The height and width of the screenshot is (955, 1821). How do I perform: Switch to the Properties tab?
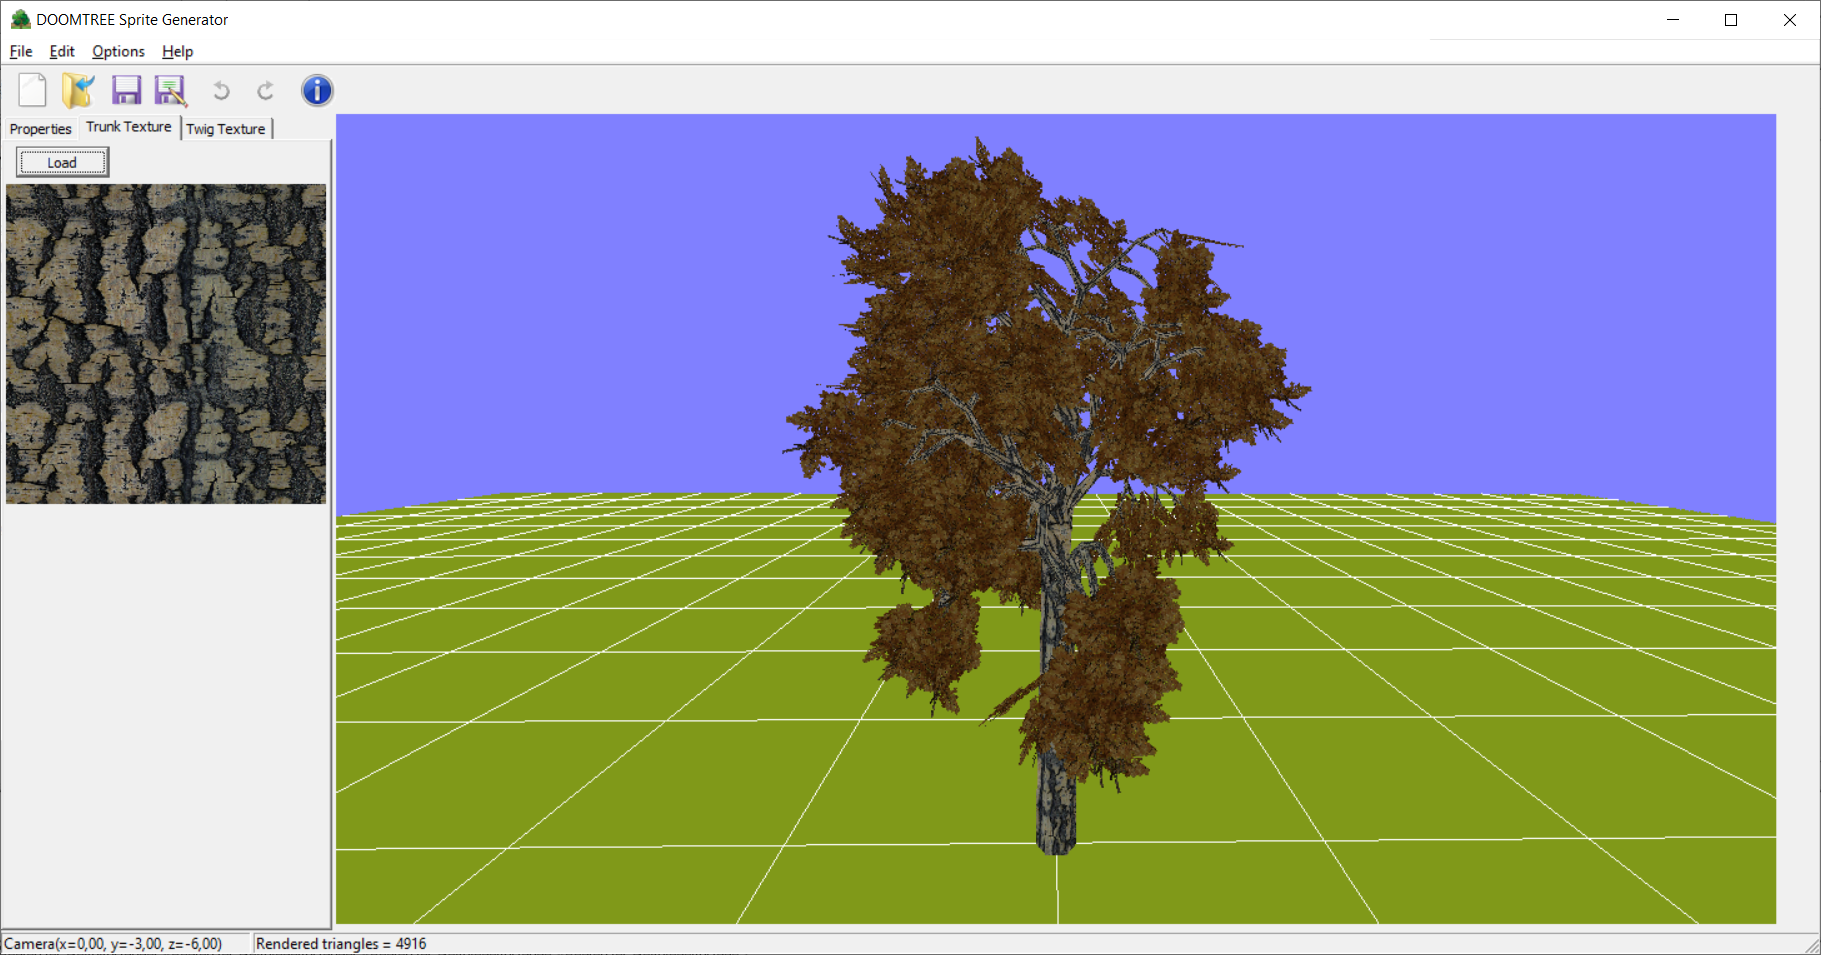click(40, 128)
